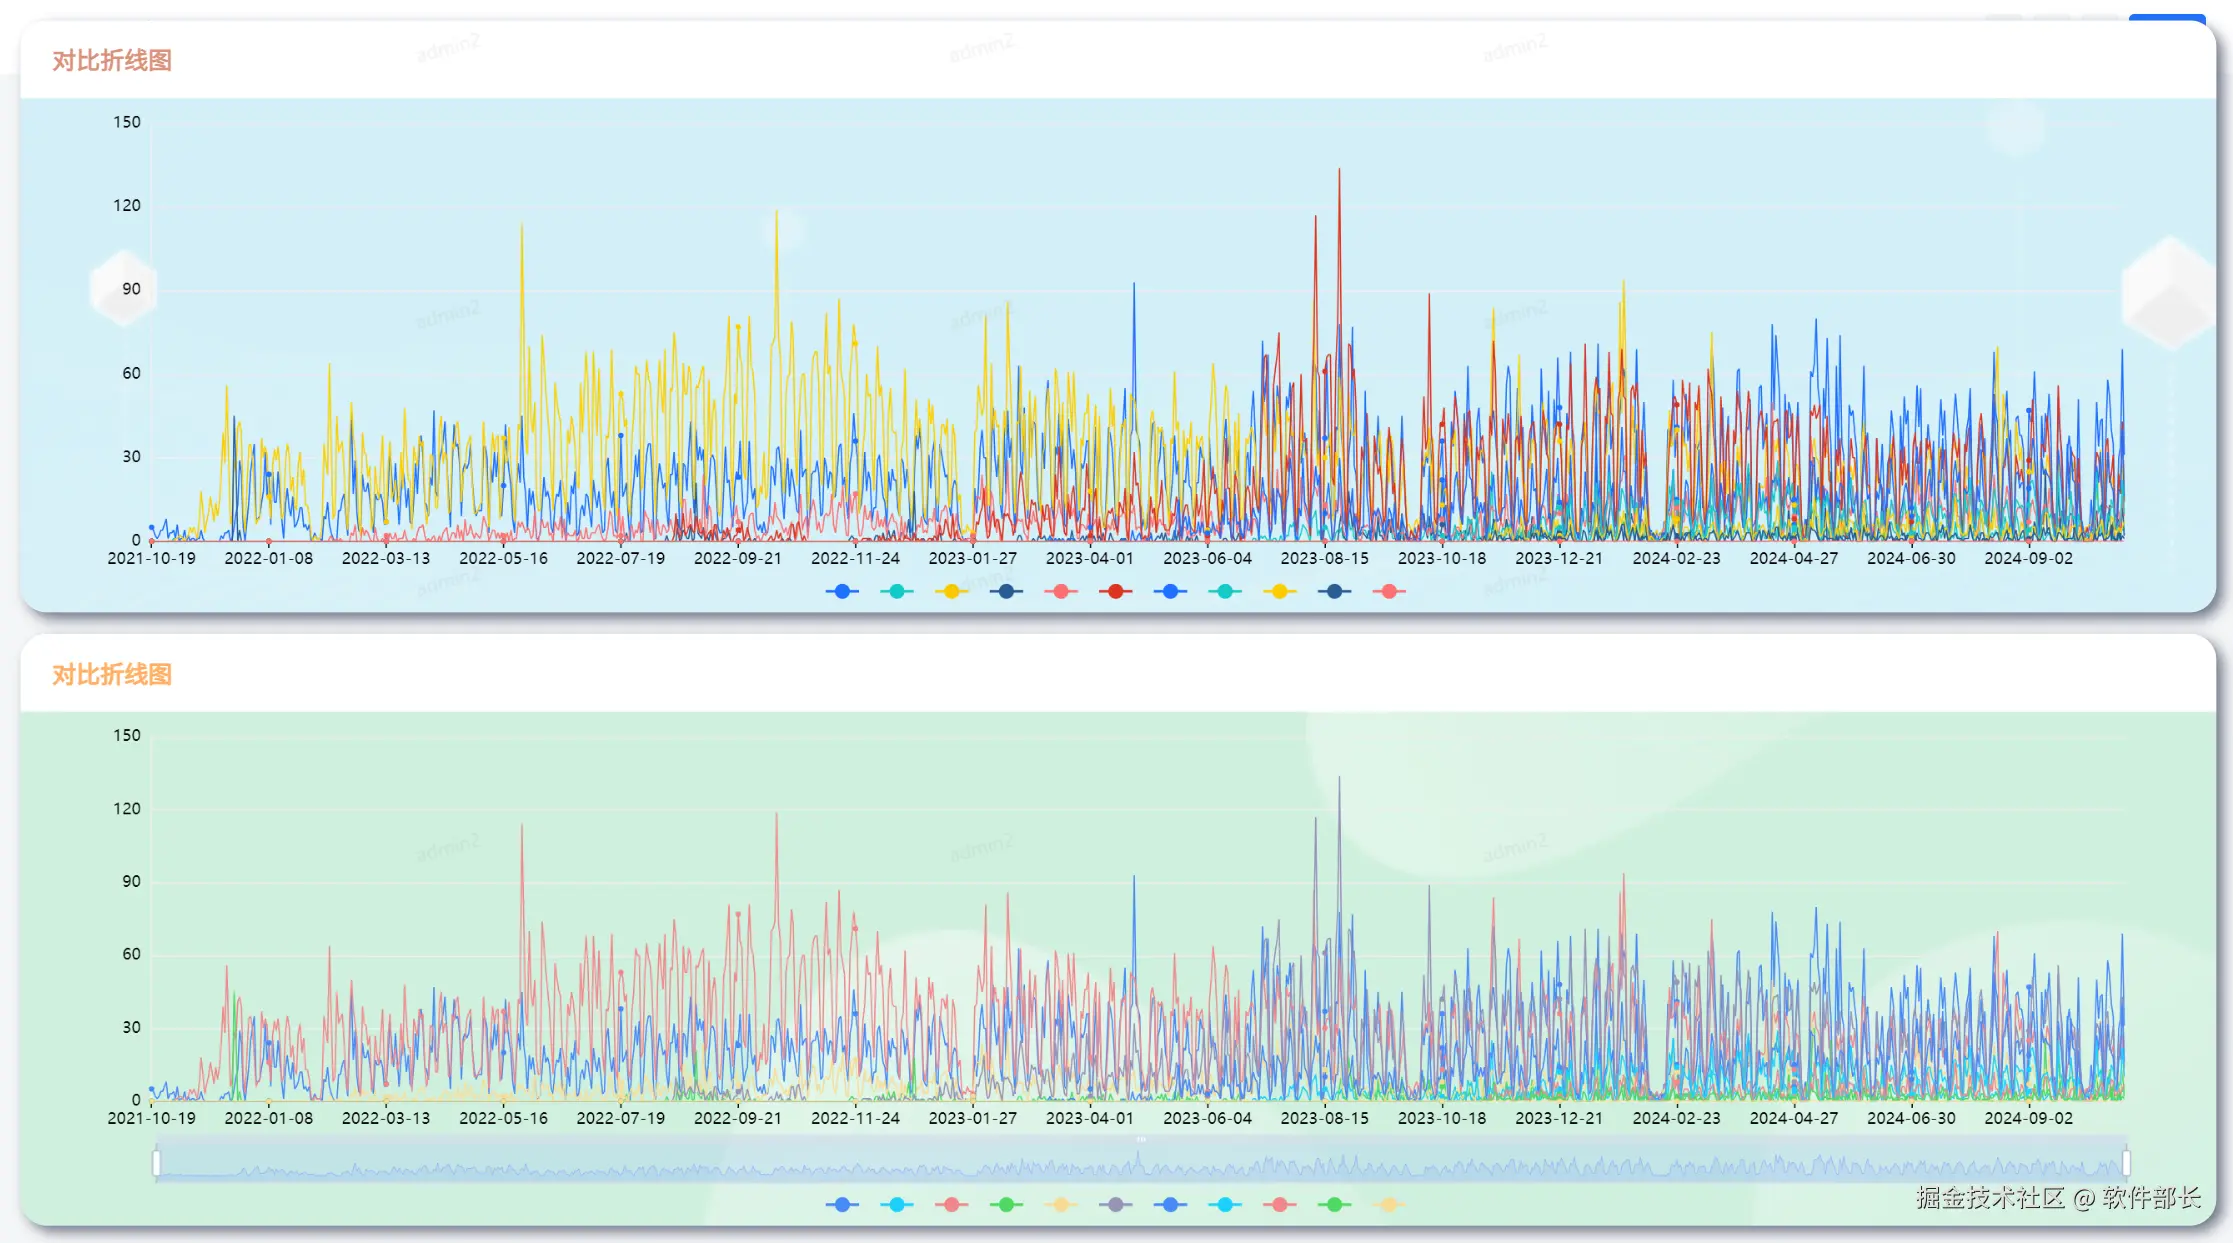Click top panel title 对比折线图
The width and height of the screenshot is (2233, 1243).
(x=112, y=61)
